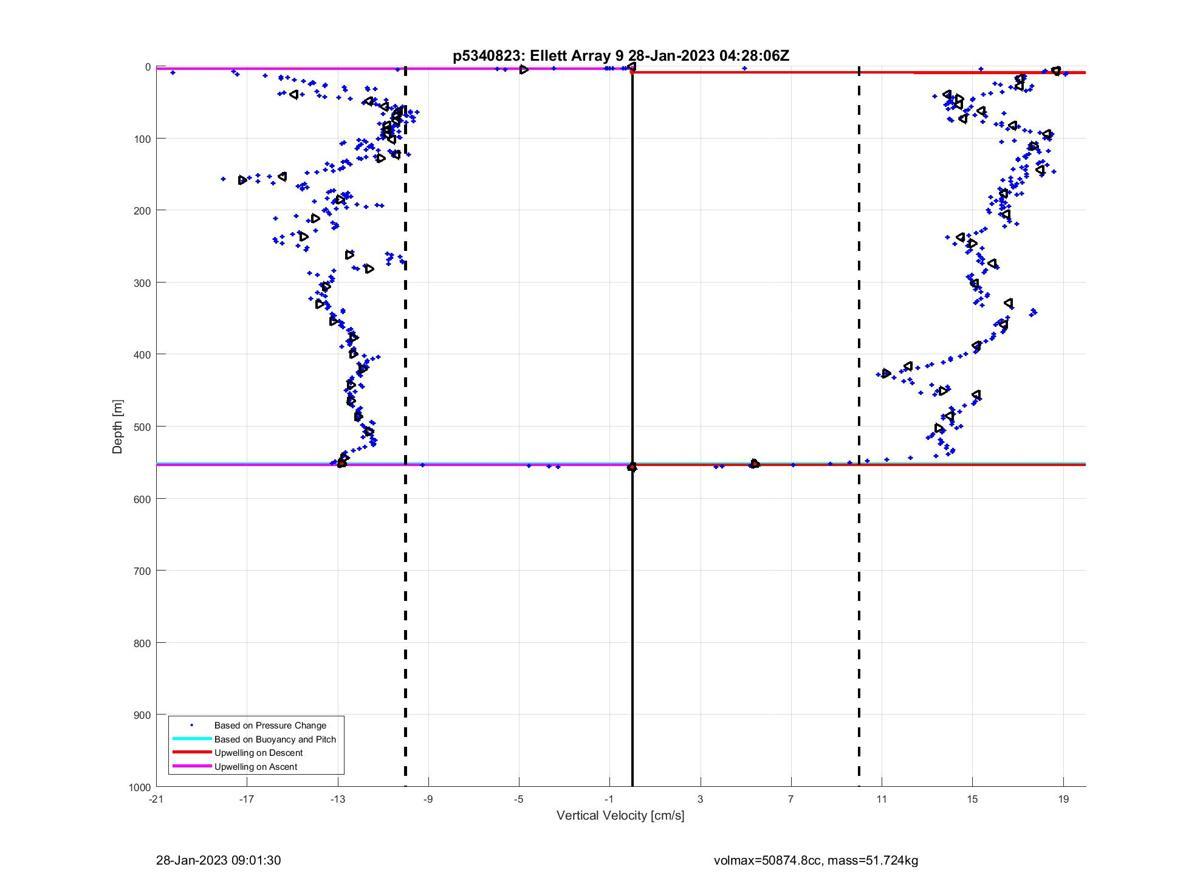Viewport: 1200px width, 885px height.
Task: Click the depth tick label 700
Action: (x=141, y=571)
